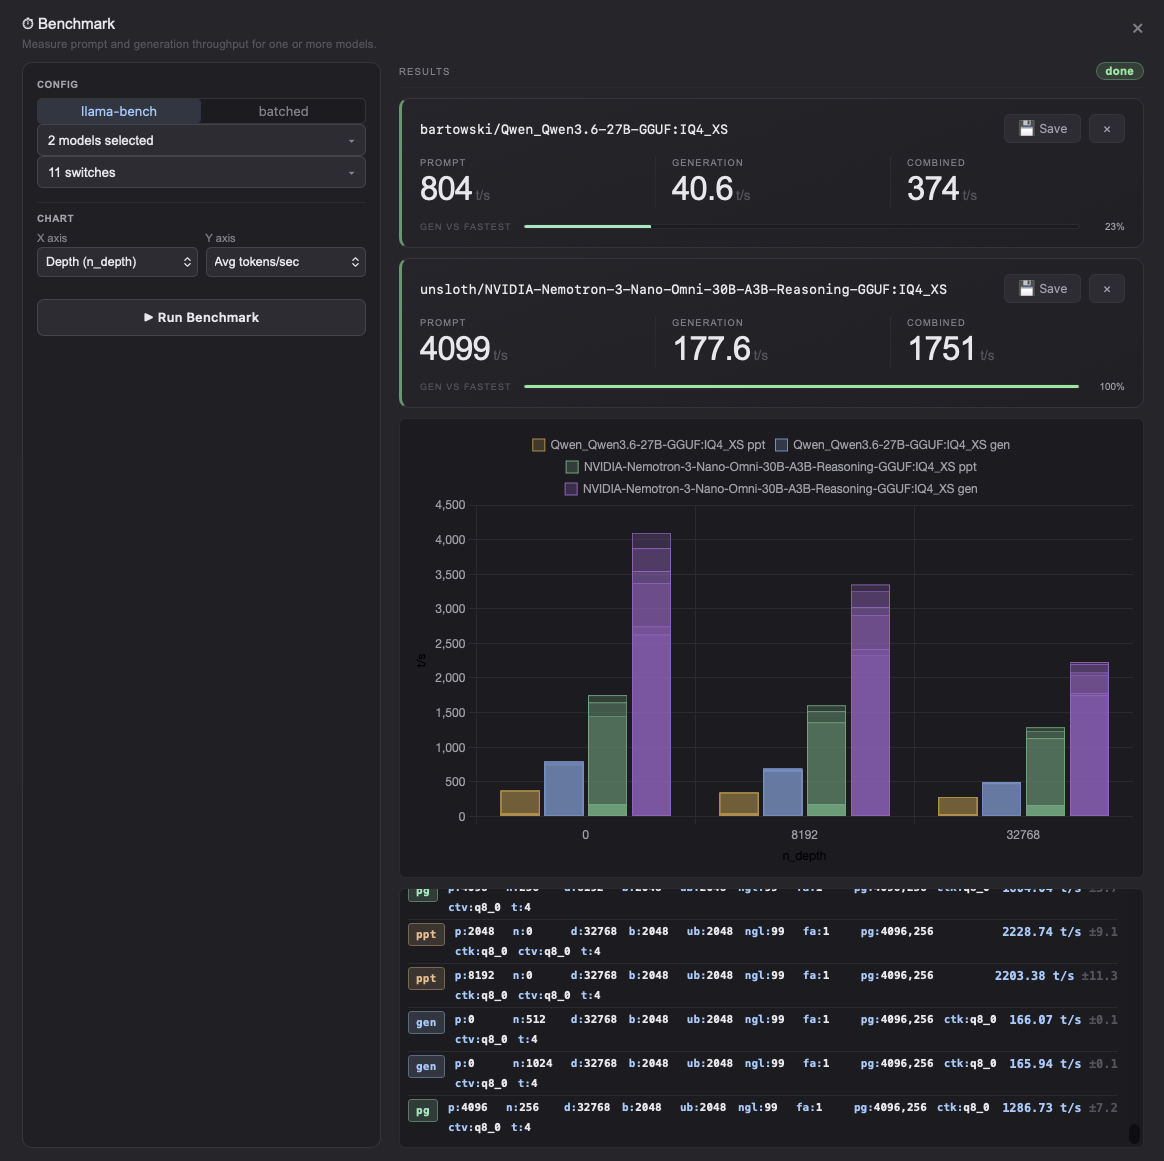The height and width of the screenshot is (1161, 1164).
Task: Open the '2 models selected' dropdown
Action: pos(201,140)
